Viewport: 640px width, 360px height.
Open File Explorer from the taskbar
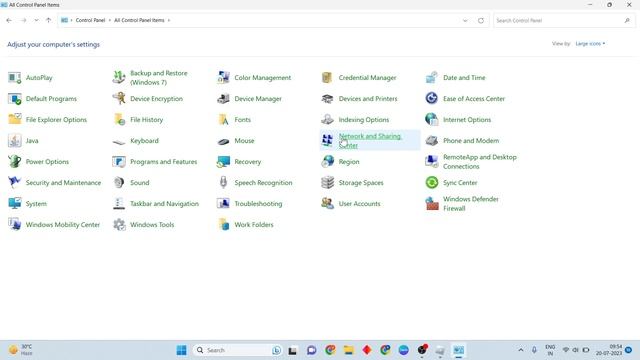(349, 350)
